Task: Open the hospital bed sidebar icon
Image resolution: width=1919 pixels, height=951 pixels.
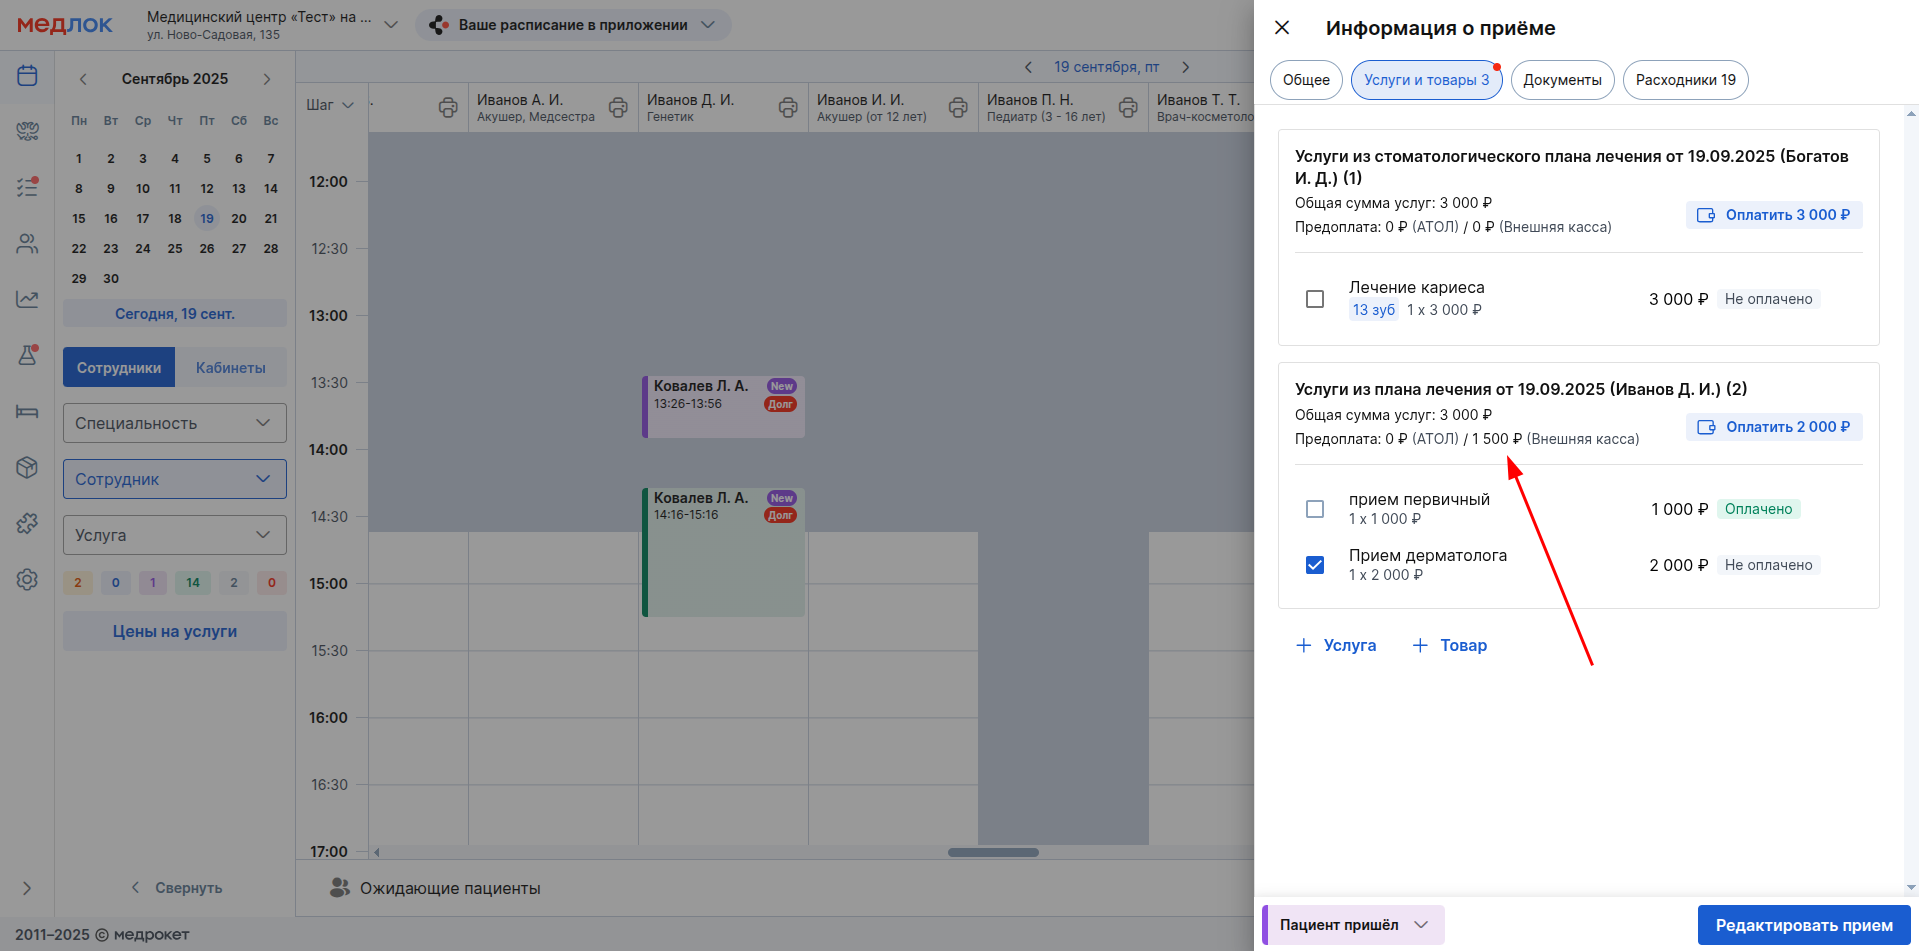Action: pos(27,411)
